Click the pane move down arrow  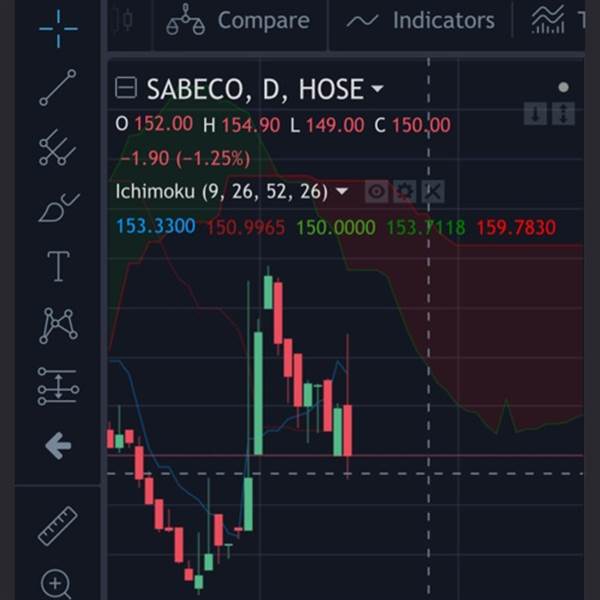[x=535, y=114]
